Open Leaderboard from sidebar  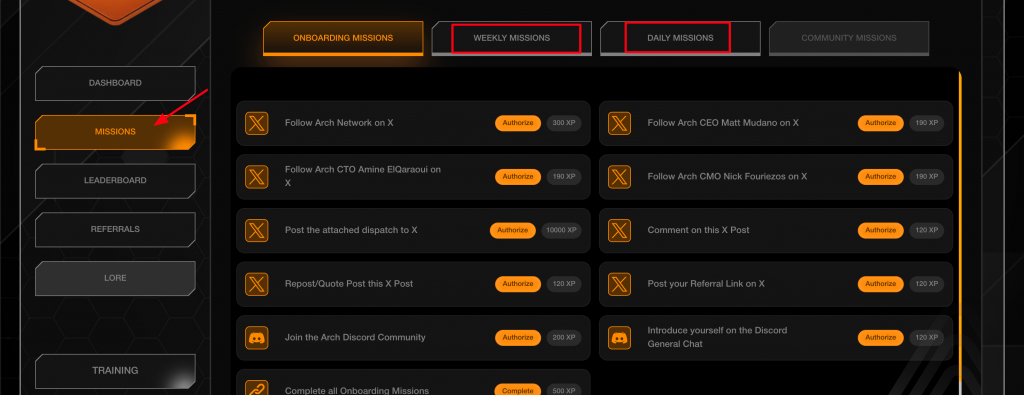coord(115,180)
